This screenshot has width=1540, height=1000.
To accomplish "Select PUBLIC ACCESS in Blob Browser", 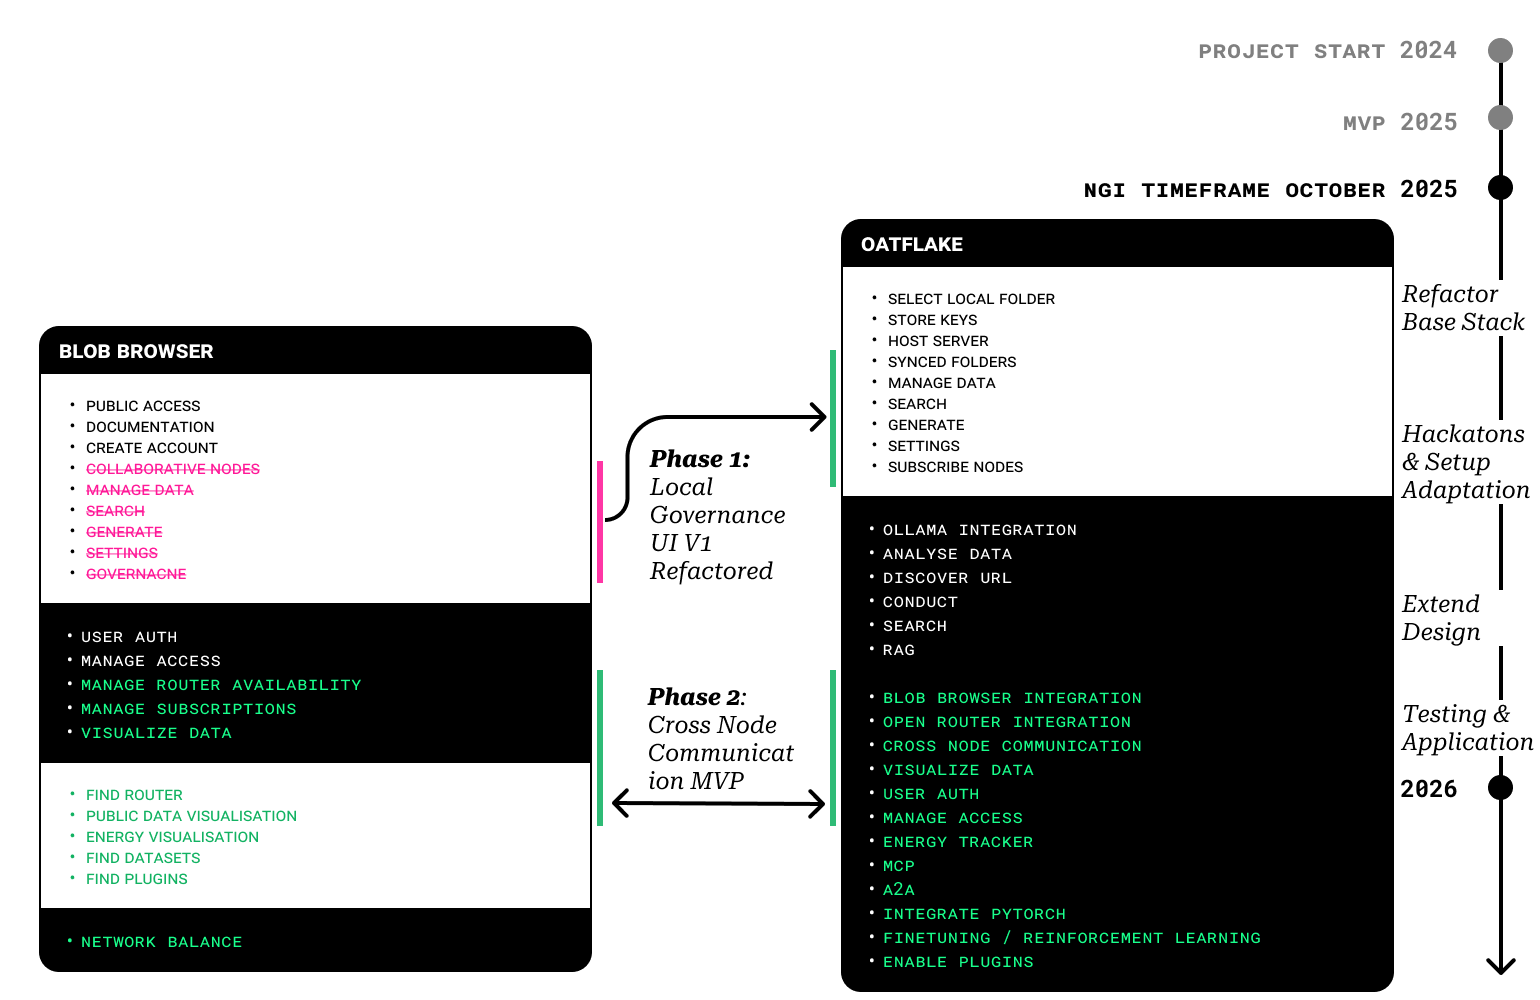I will click(143, 406).
